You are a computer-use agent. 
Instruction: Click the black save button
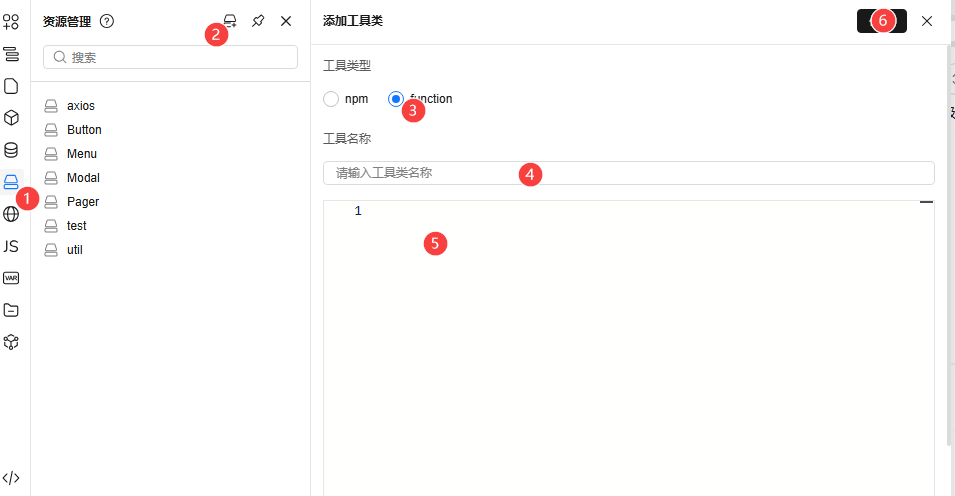coord(881,21)
